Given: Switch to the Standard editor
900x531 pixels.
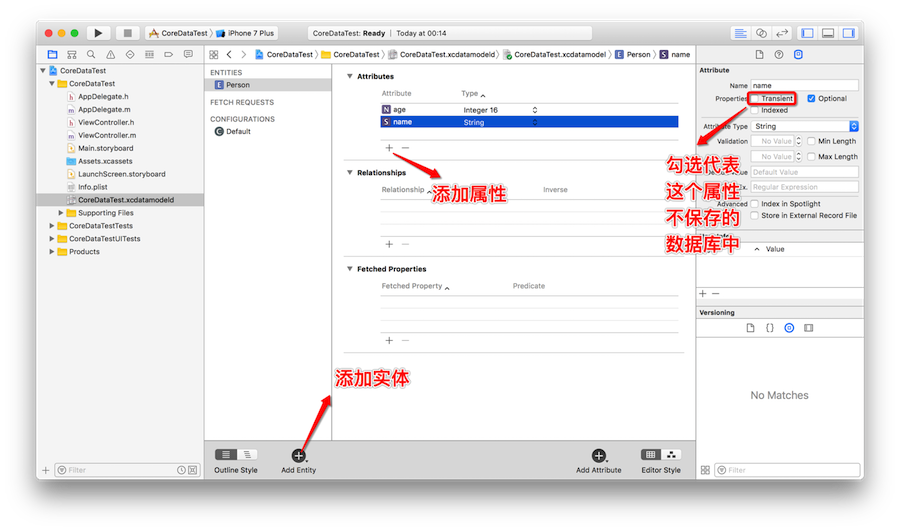Looking at the screenshot, I should (740, 33).
